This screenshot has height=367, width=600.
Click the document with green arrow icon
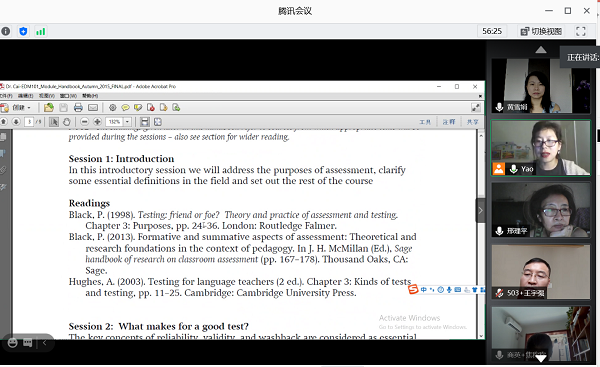pyautogui.click(x=176, y=108)
